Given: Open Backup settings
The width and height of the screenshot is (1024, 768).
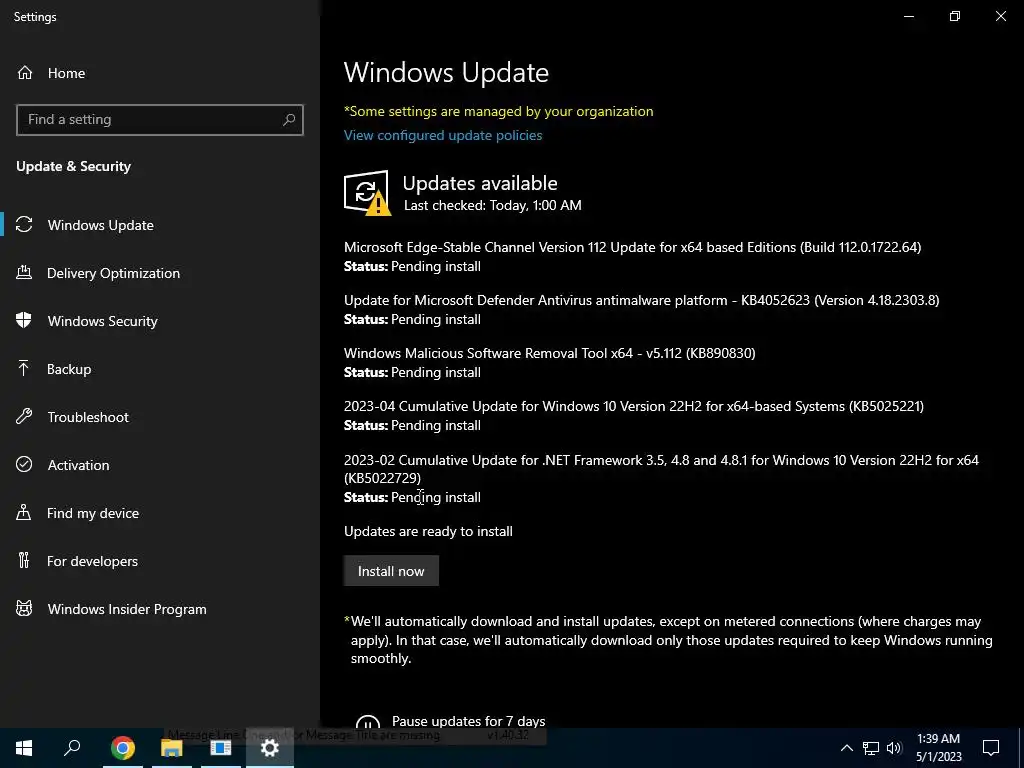Looking at the screenshot, I should coord(69,369).
